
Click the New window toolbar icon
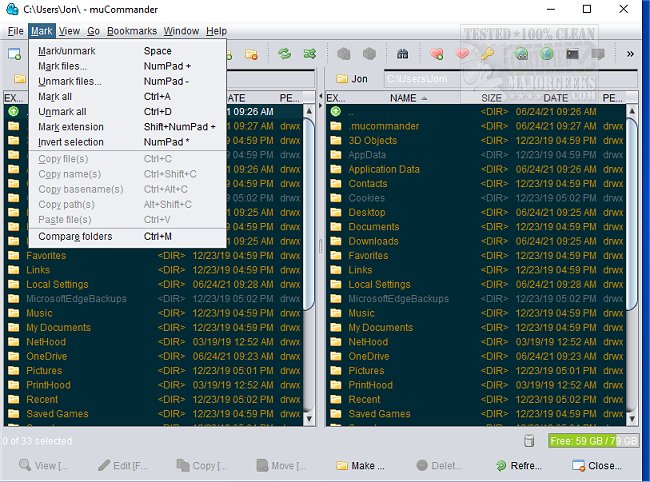[x=15, y=54]
